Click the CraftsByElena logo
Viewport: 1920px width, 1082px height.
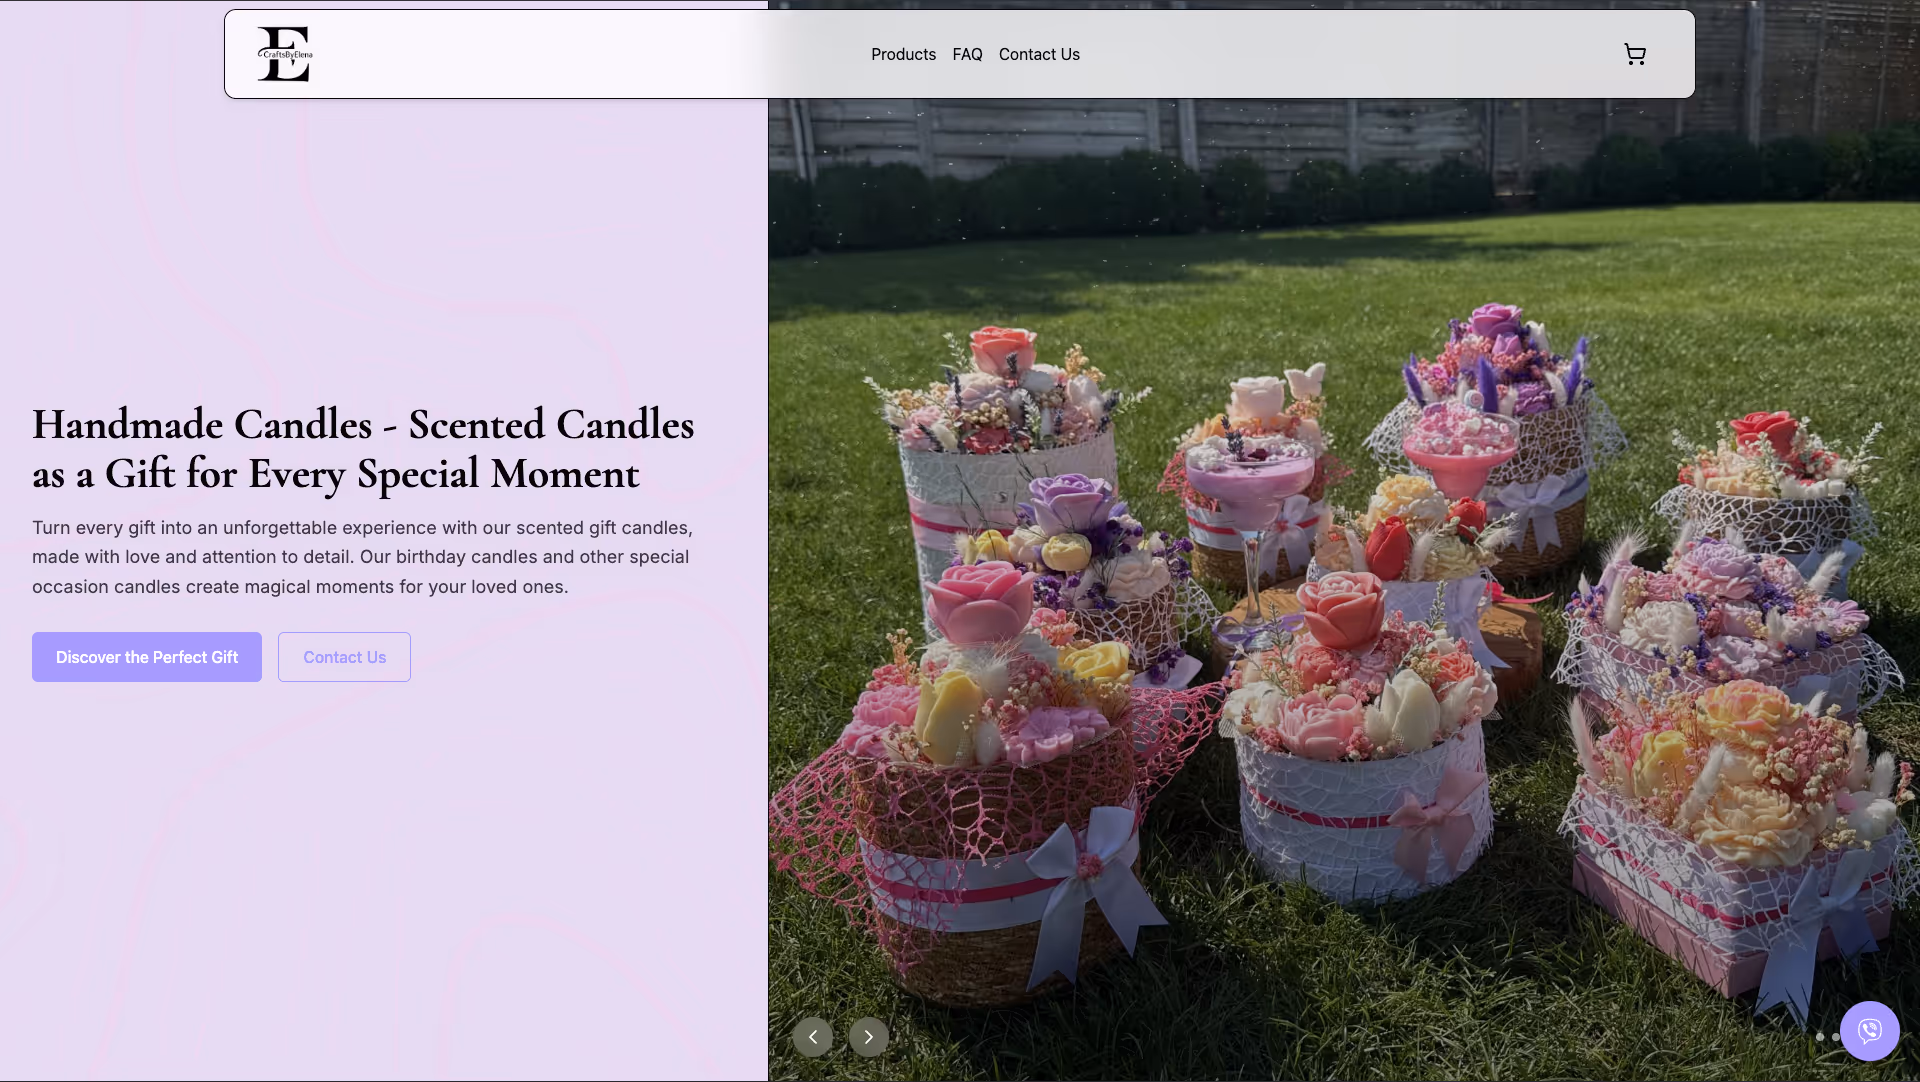coord(285,54)
